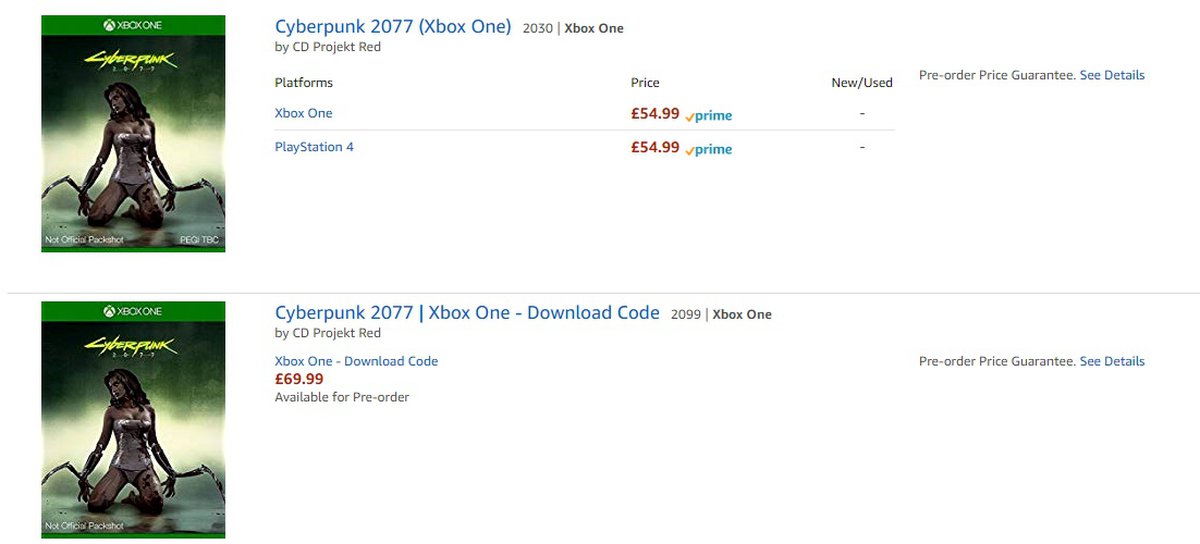Click the £54.99 price in the Xbox One row
Screen dimensions: 1200x544
[x=655, y=114]
